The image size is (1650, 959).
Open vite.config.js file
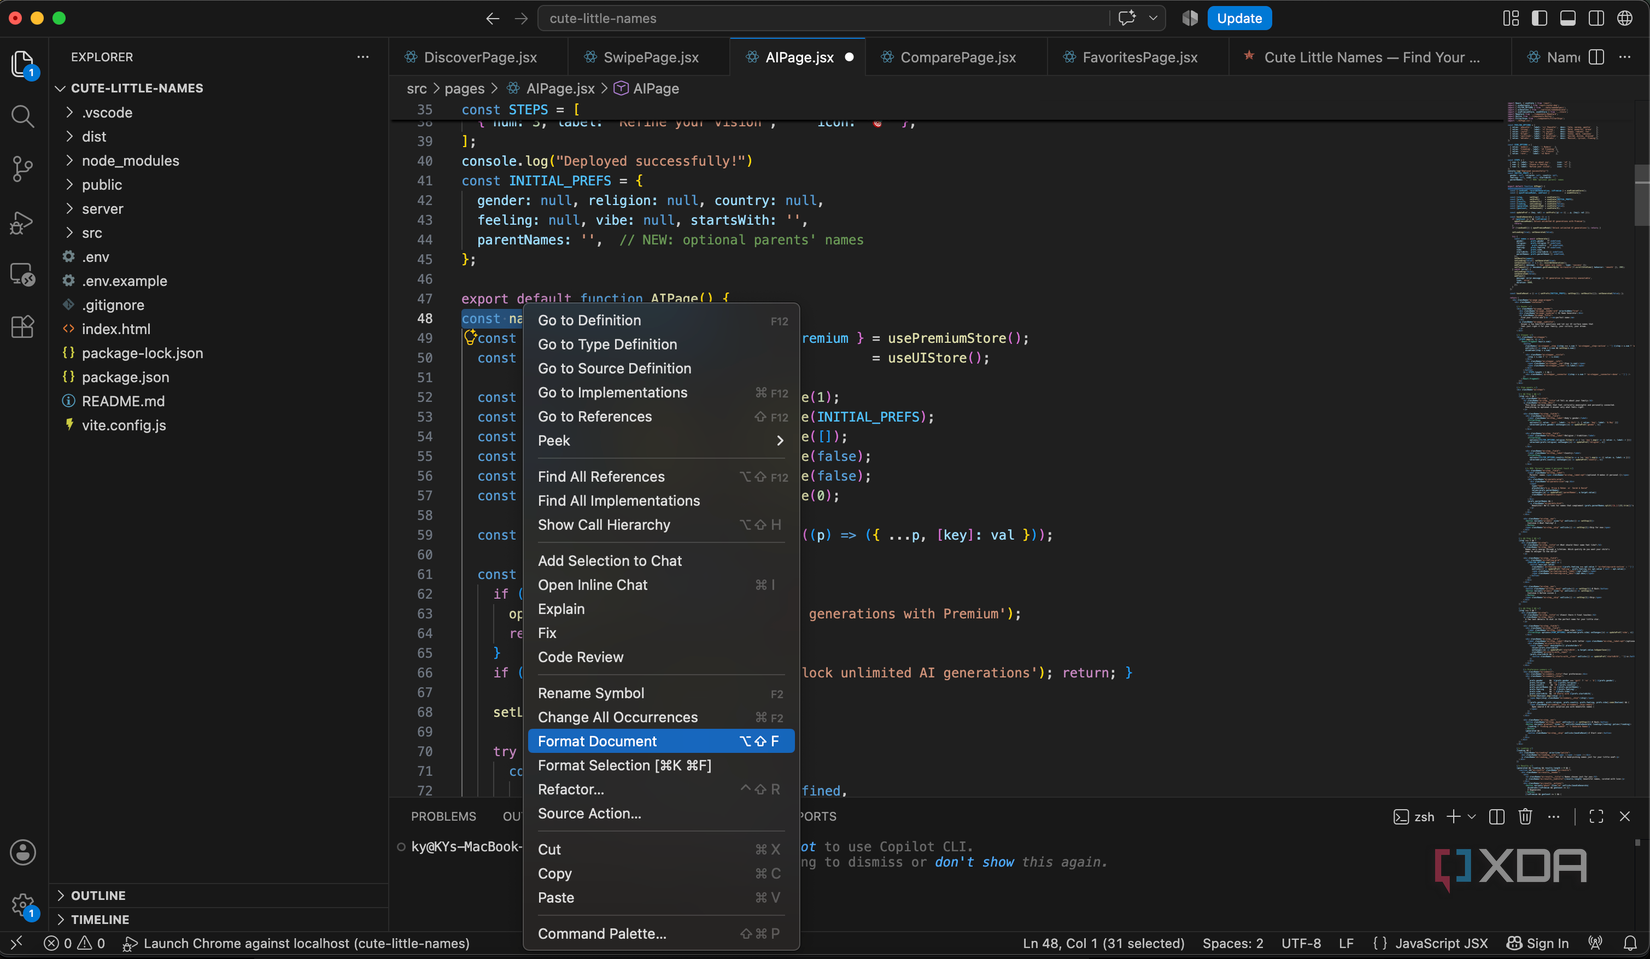point(124,425)
